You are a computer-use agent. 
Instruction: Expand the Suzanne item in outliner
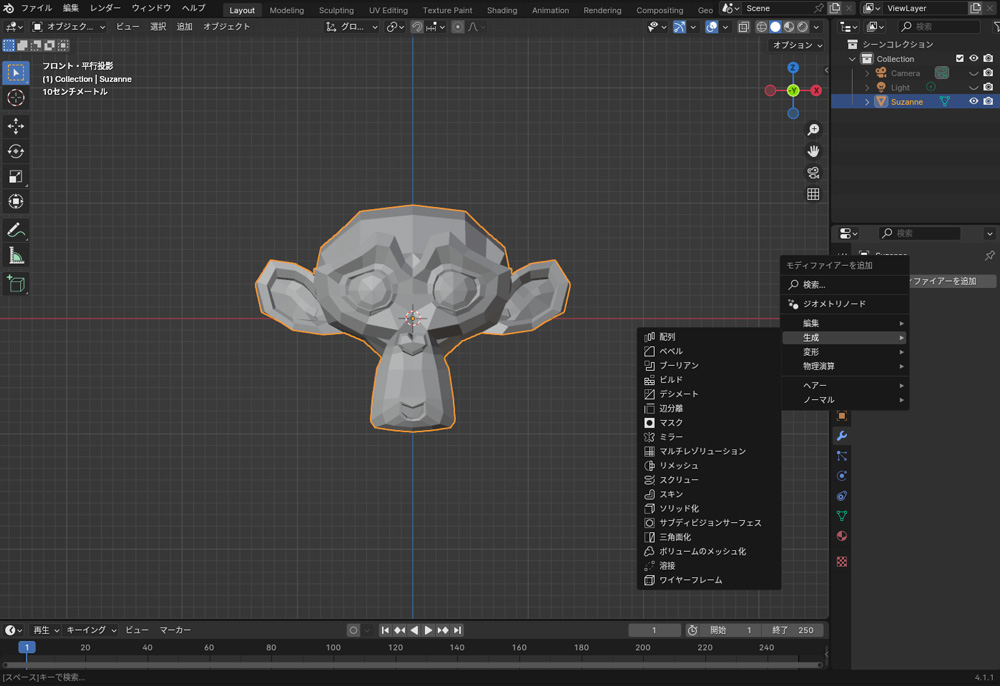pos(868,102)
